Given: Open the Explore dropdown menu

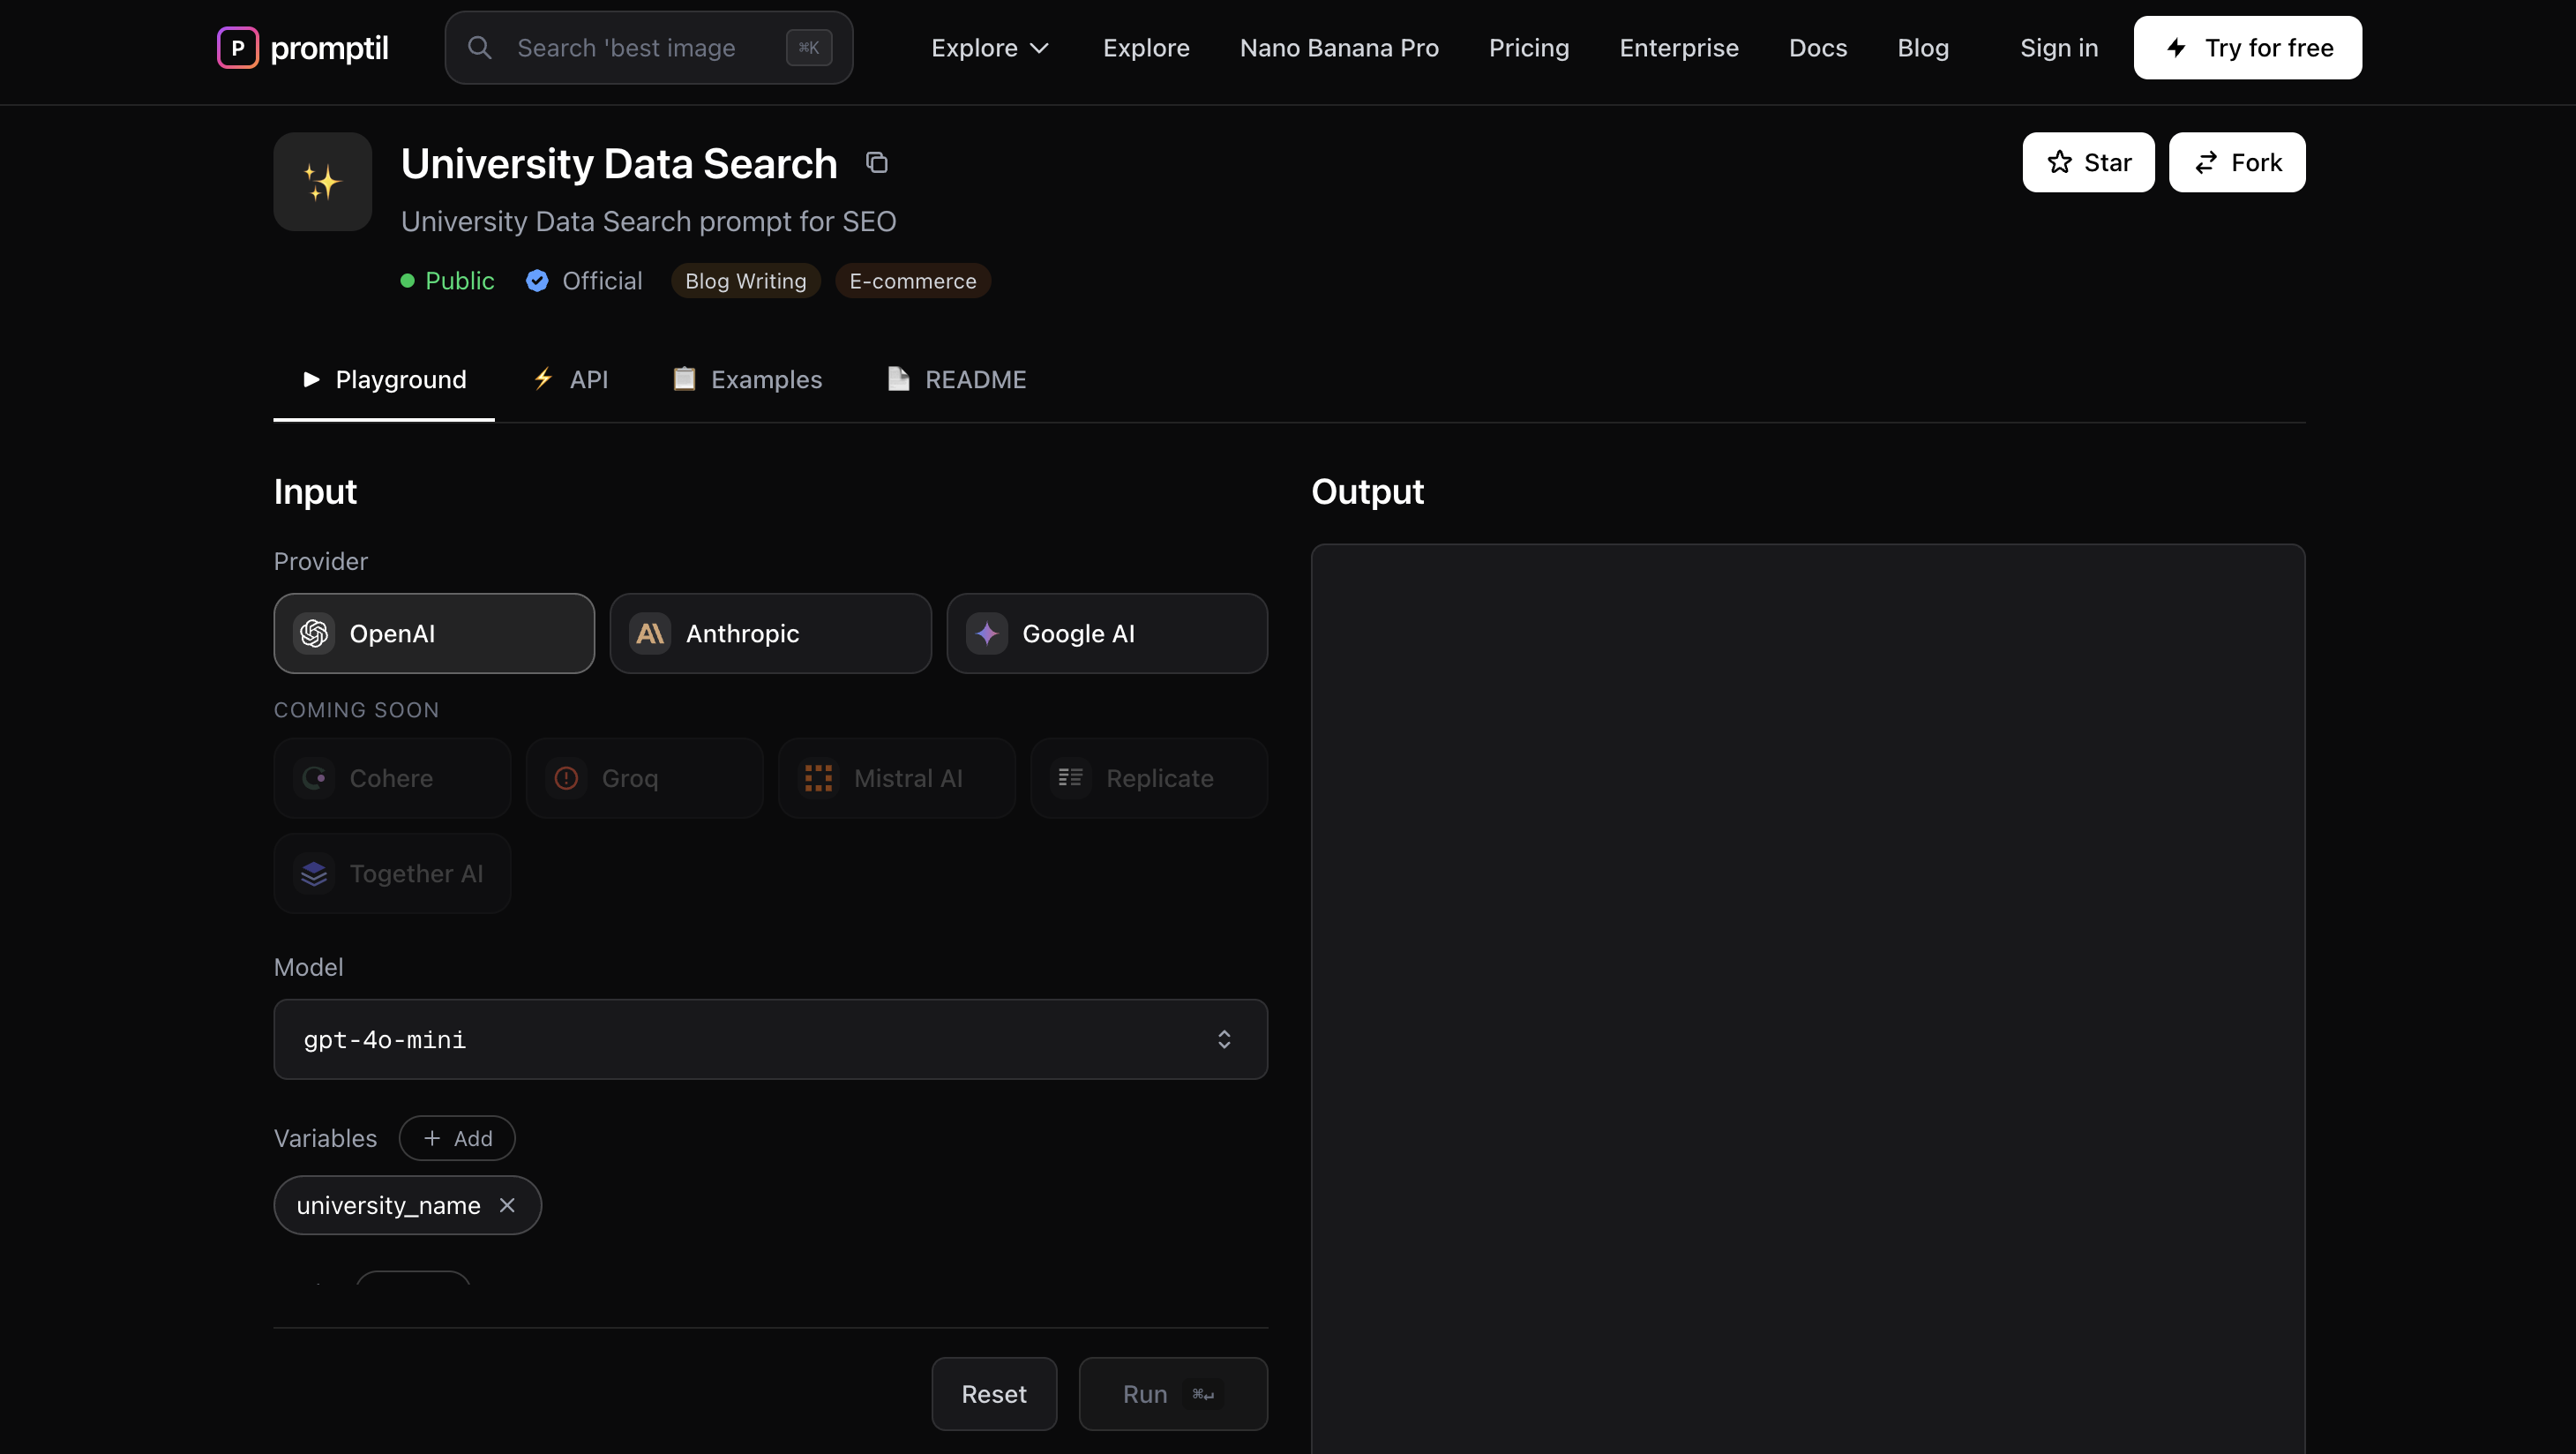Looking at the screenshot, I should 989,47.
